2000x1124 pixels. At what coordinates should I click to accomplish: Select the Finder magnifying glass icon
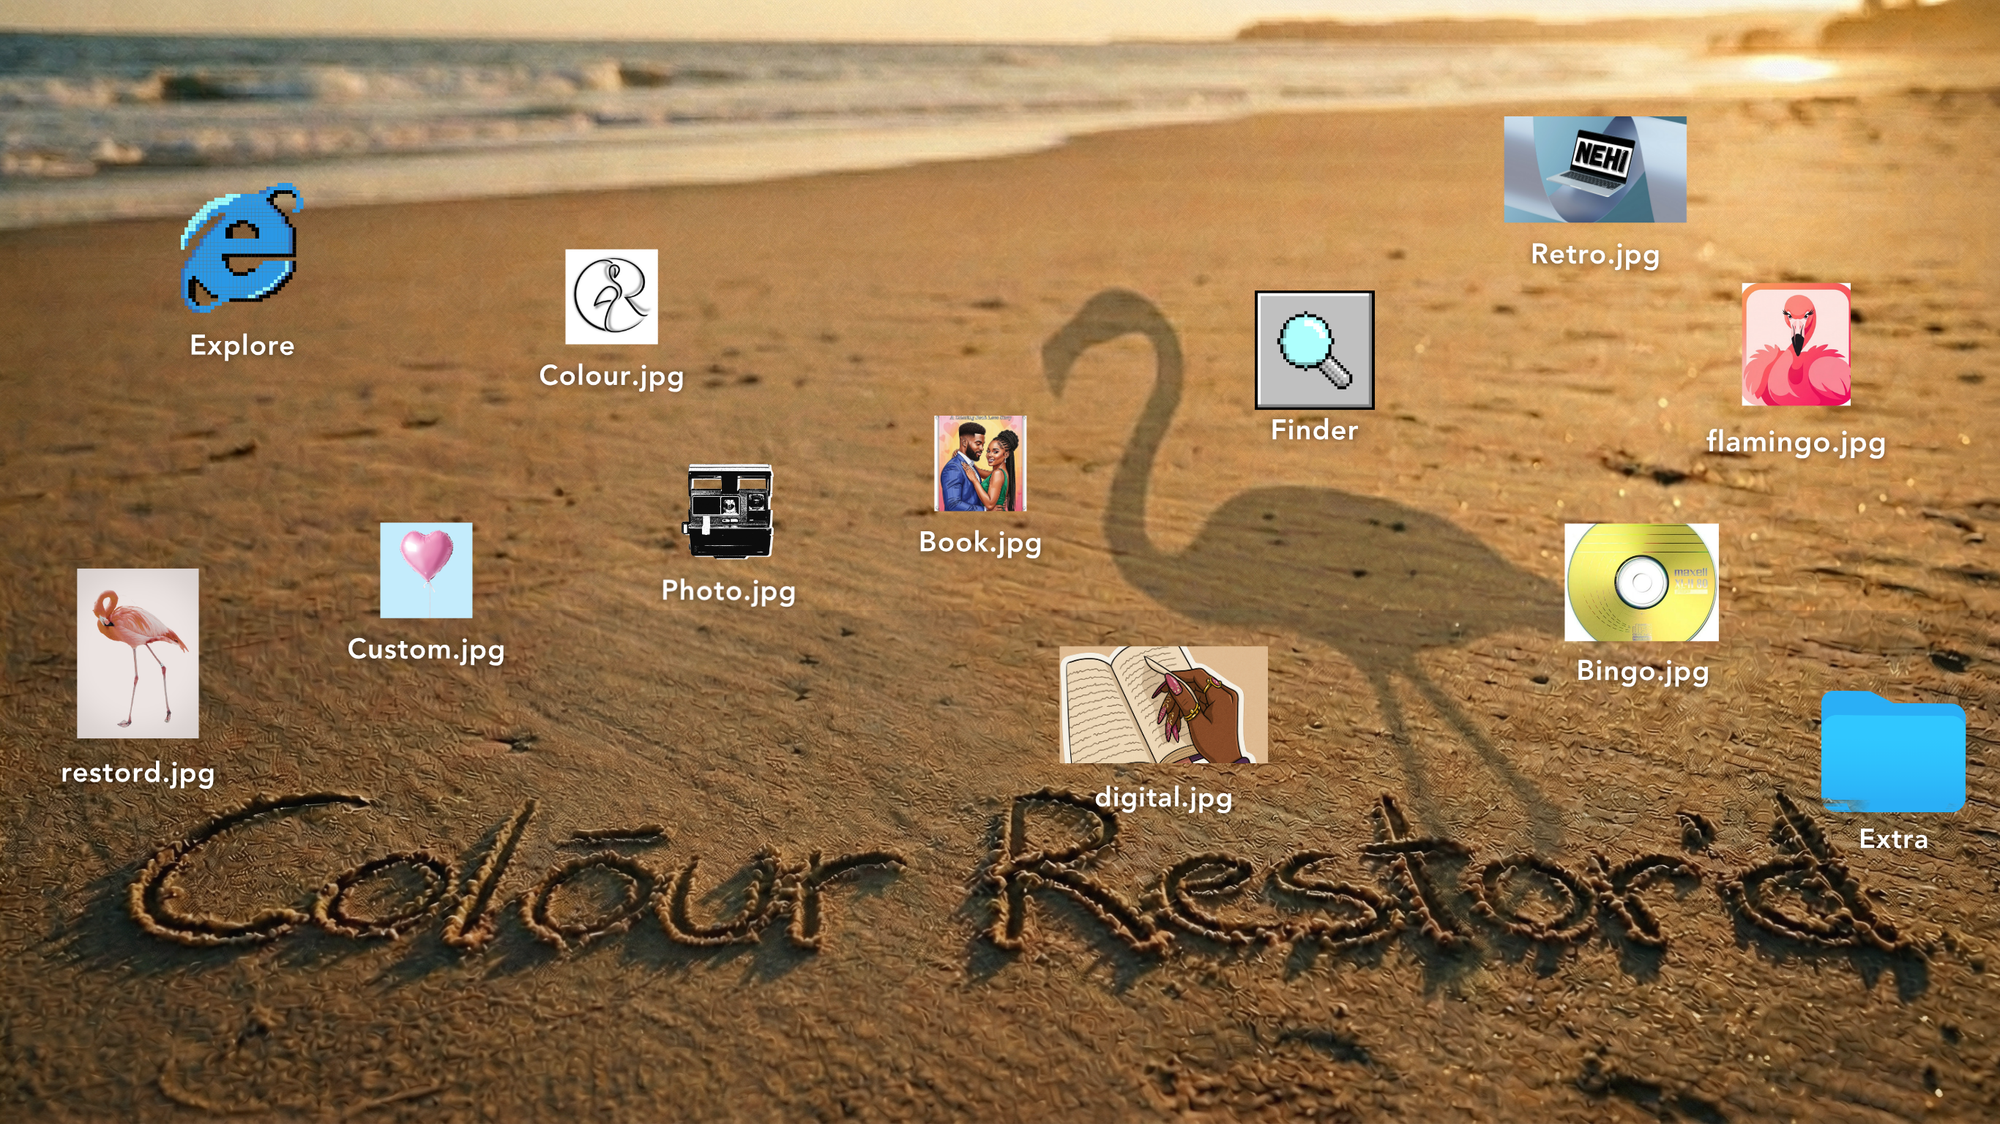[x=1314, y=350]
